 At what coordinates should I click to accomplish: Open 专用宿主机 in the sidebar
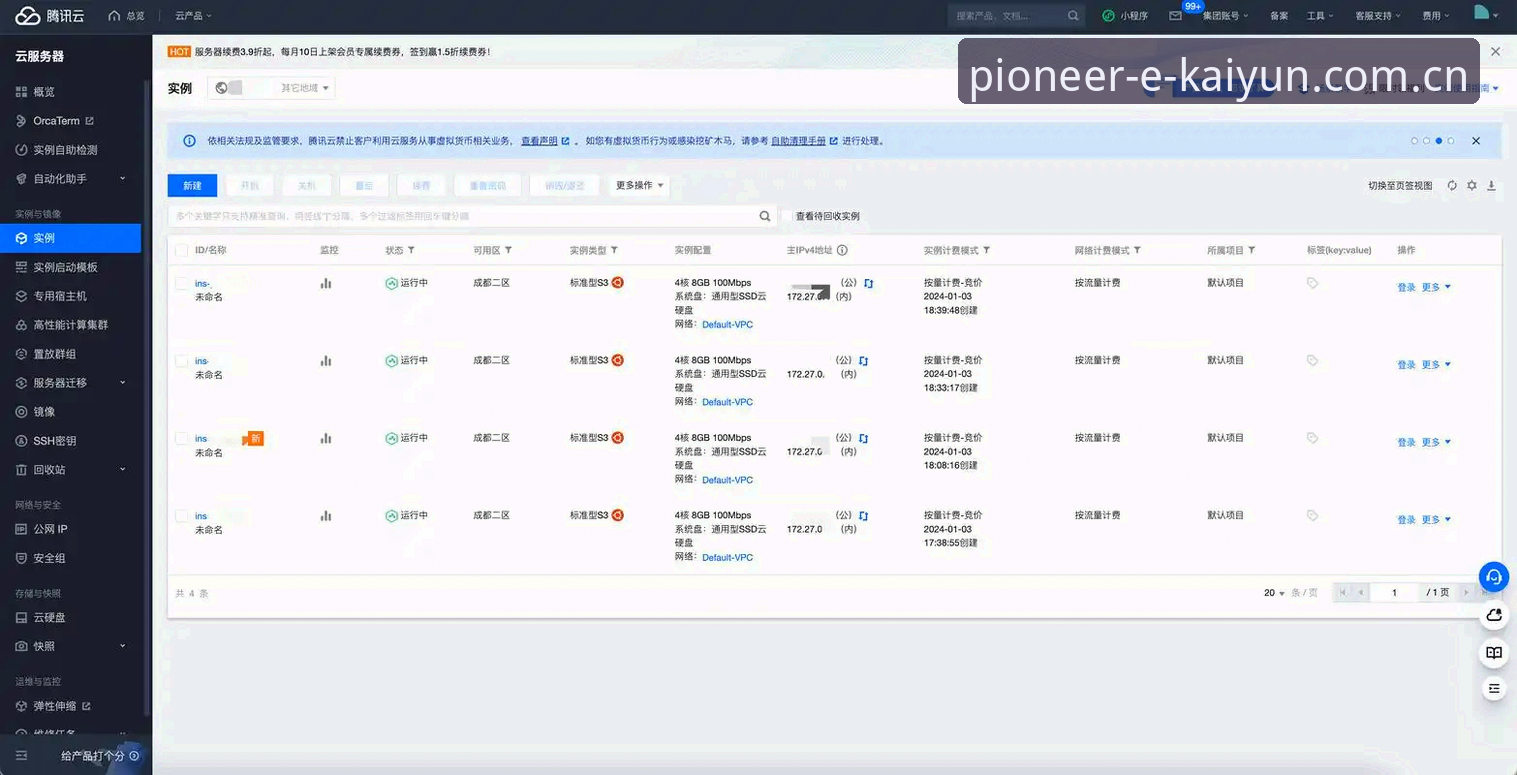[60, 296]
